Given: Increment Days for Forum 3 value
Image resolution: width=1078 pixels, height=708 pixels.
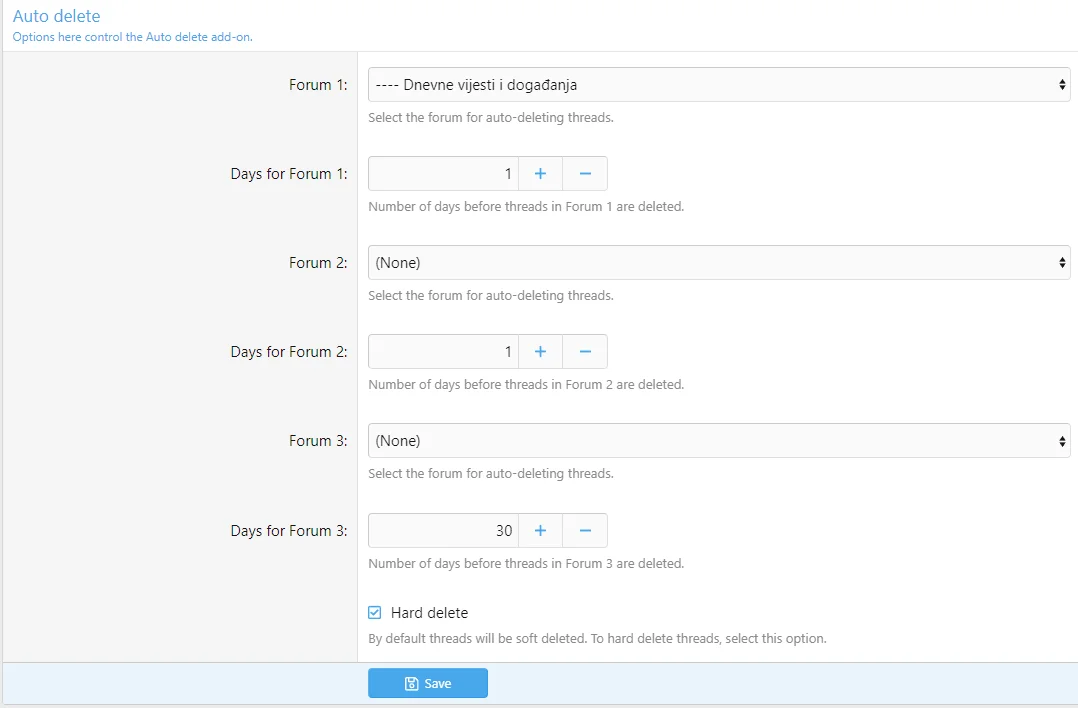Looking at the screenshot, I should click(x=540, y=531).
